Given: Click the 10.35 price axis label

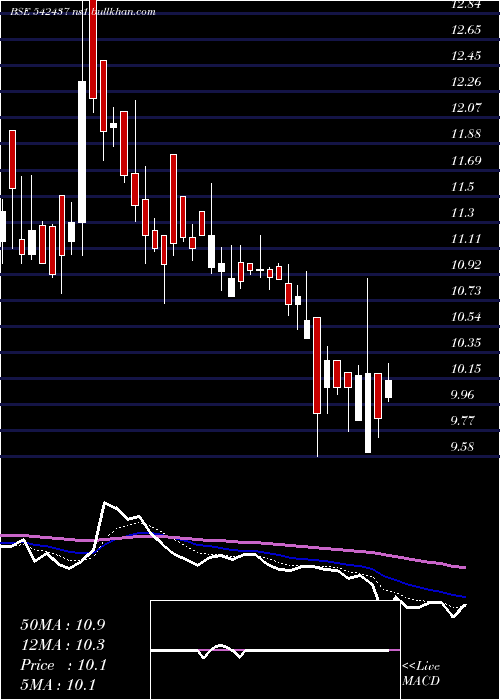Looking at the screenshot, I should [x=466, y=343].
